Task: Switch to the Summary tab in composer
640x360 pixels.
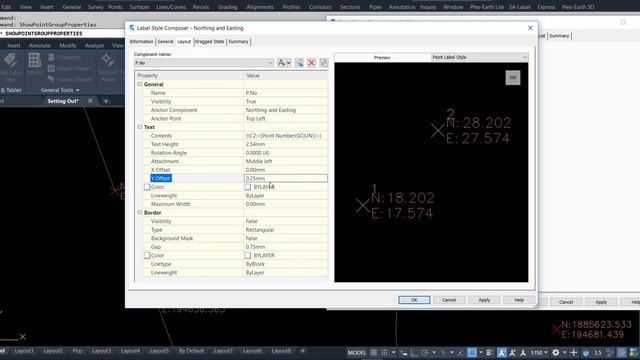Action: pyautogui.click(x=238, y=42)
